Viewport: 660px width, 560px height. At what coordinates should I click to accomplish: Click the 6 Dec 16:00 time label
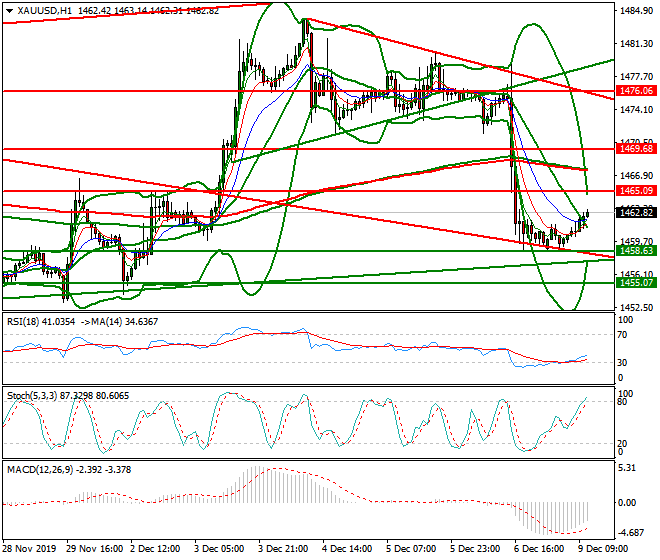[539, 549]
